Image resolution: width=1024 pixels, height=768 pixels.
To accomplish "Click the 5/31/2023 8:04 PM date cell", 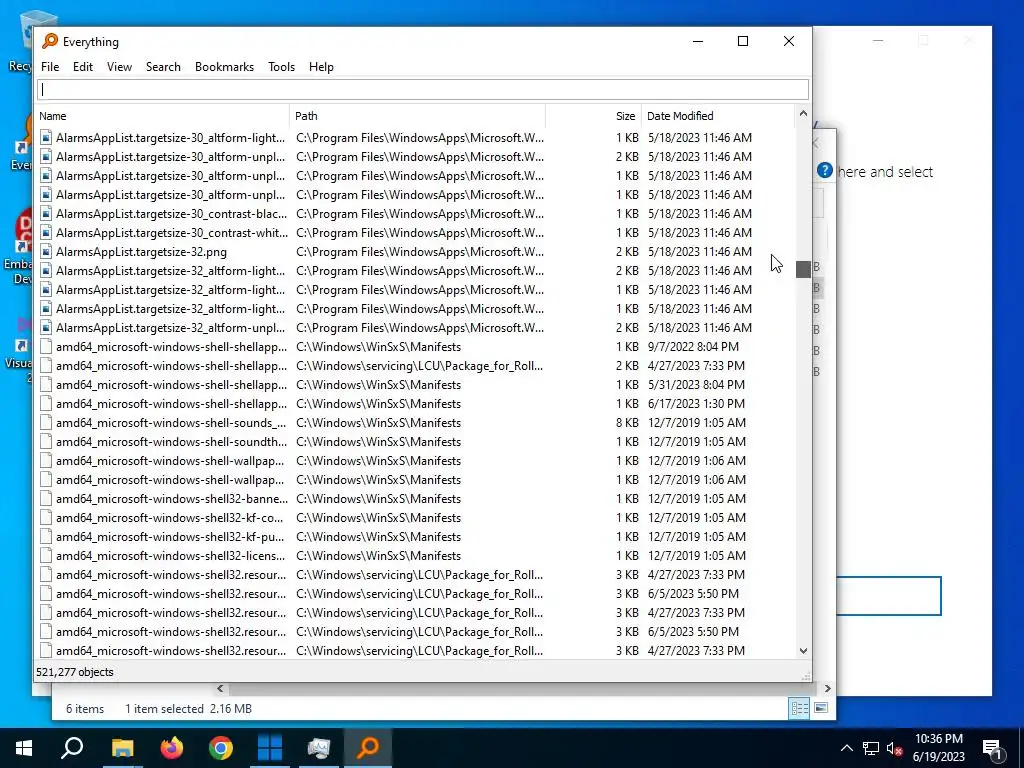I will (x=696, y=385).
